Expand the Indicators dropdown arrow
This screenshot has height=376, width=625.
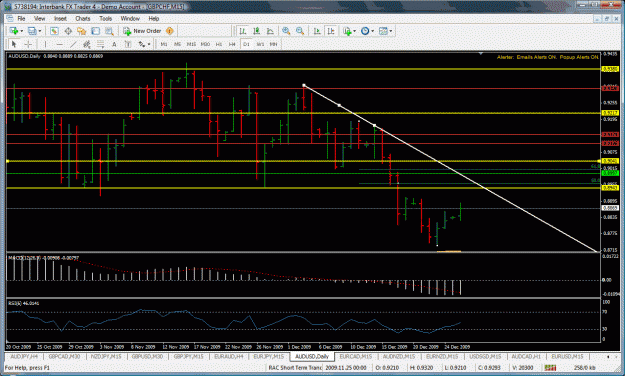(354, 31)
